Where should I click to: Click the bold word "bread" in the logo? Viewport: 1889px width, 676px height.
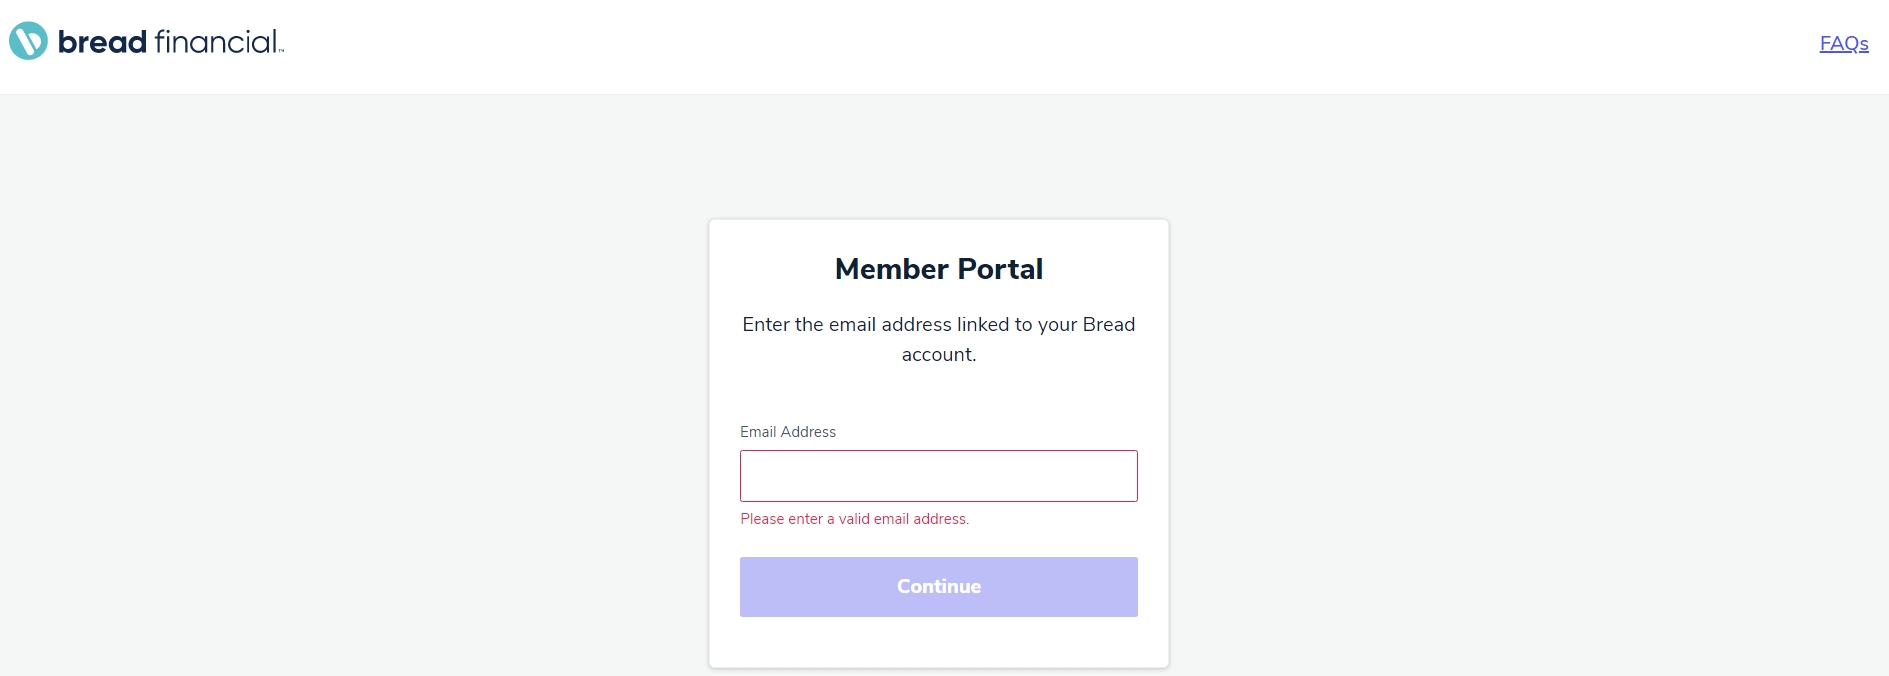pyautogui.click(x=102, y=42)
